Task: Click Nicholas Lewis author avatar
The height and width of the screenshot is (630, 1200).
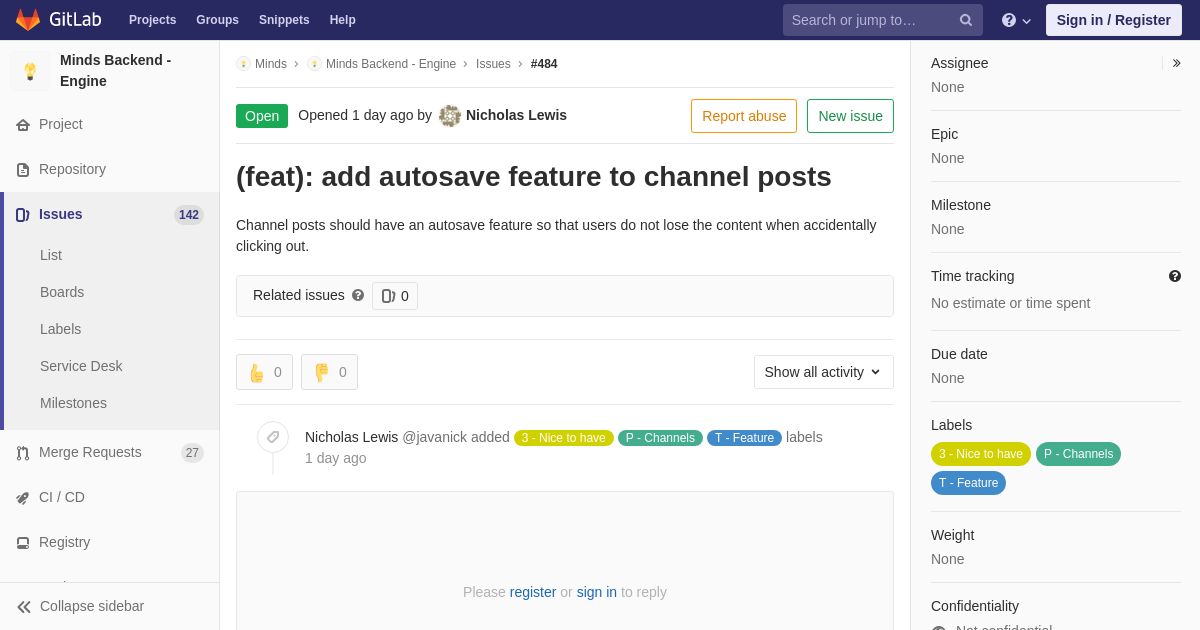Action: coord(450,116)
